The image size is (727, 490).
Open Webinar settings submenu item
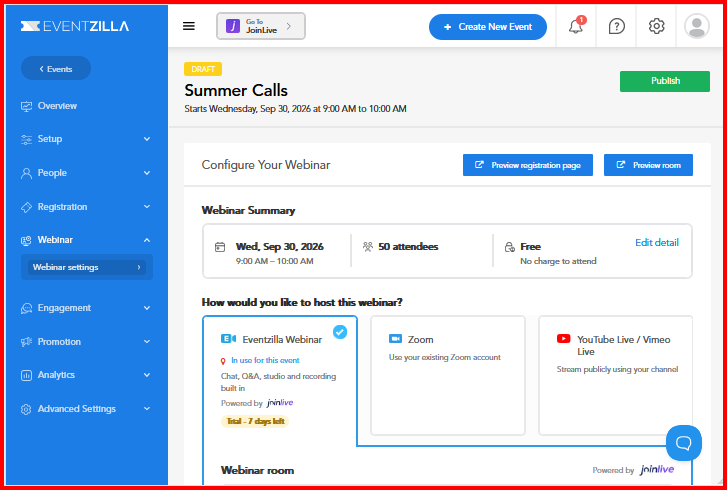tap(87, 267)
